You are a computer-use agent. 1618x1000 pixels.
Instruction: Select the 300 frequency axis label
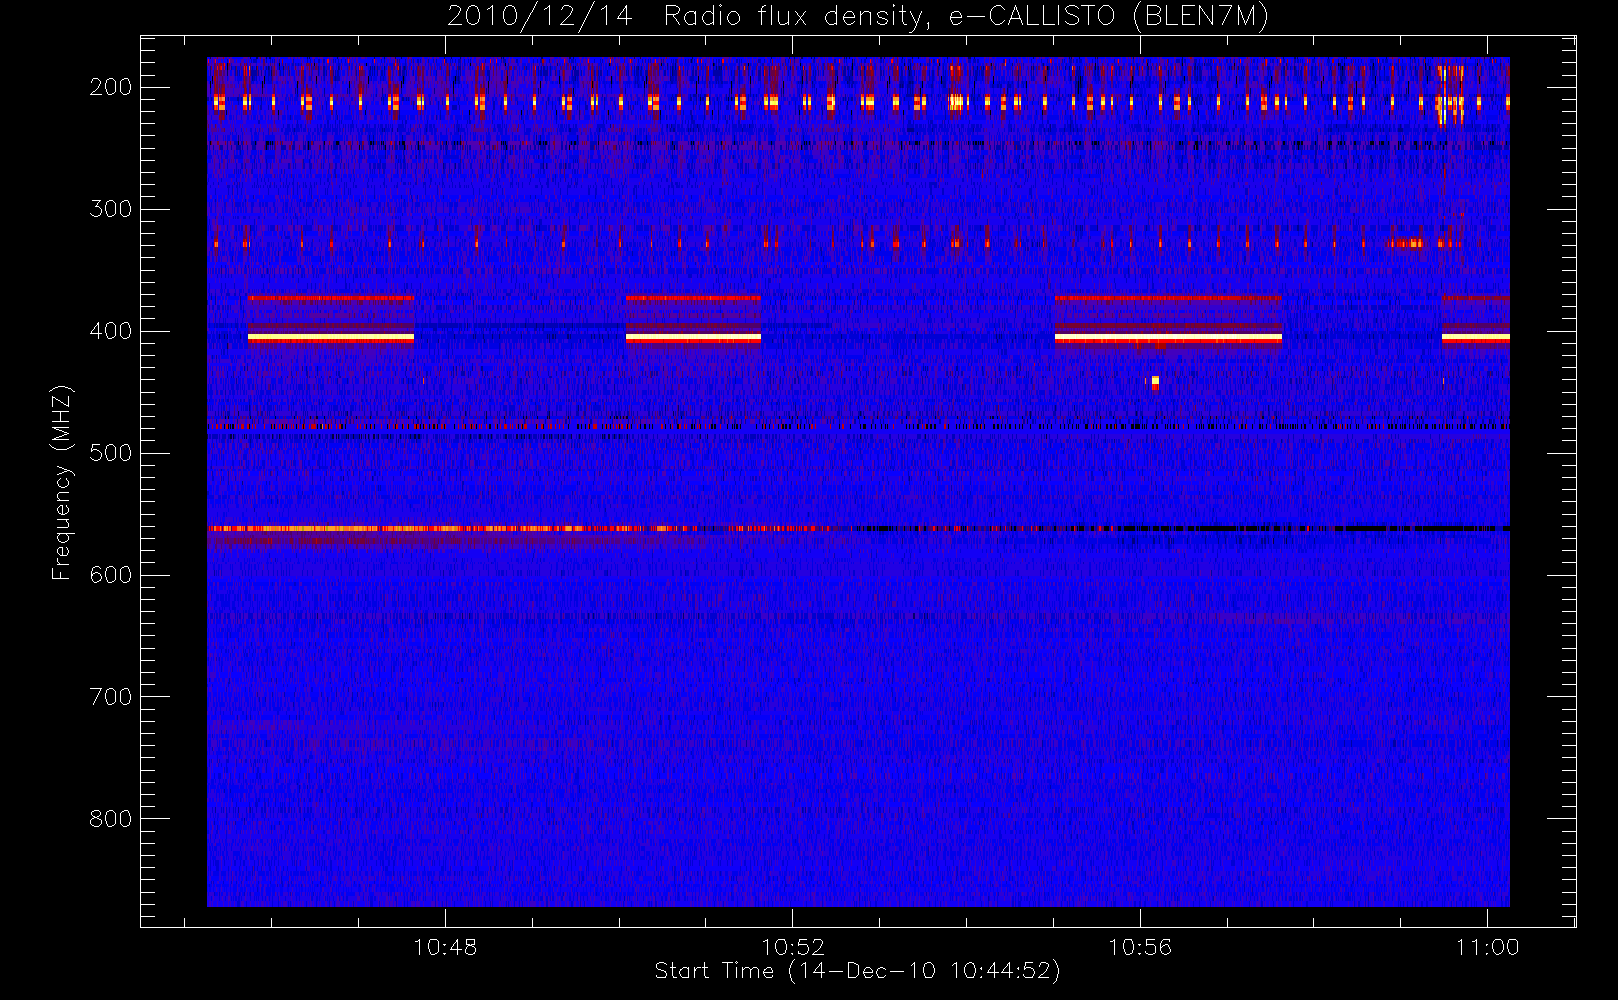tap(110, 209)
